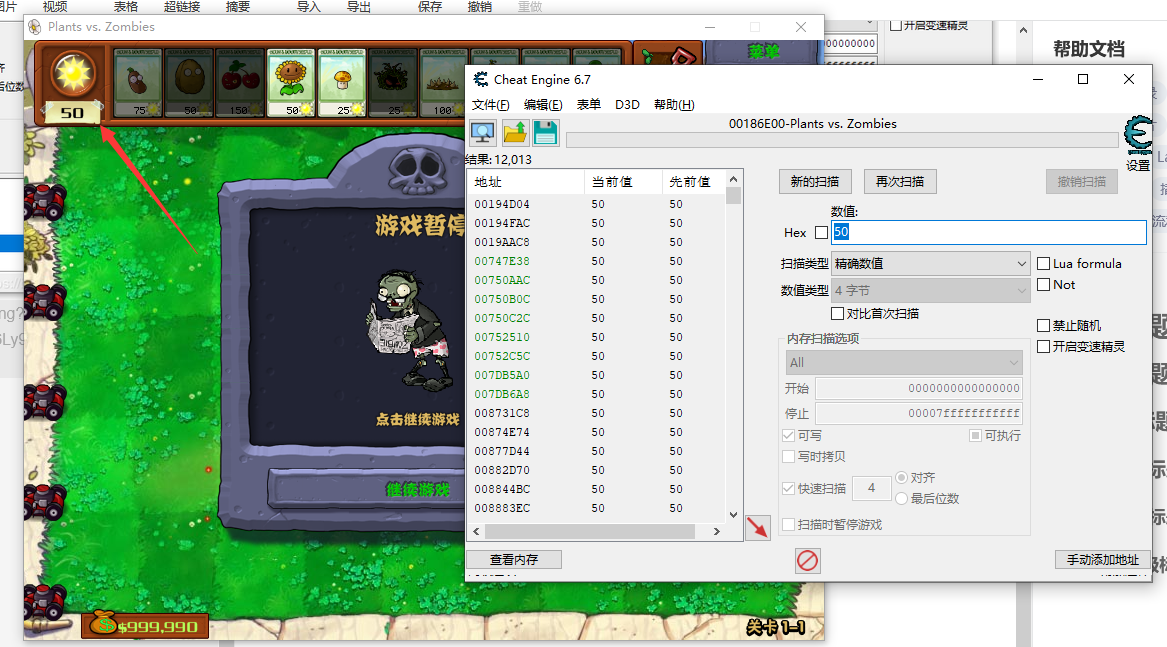The height and width of the screenshot is (647, 1167).
Task: Click the 当前值 column header
Action: [624, 182]
